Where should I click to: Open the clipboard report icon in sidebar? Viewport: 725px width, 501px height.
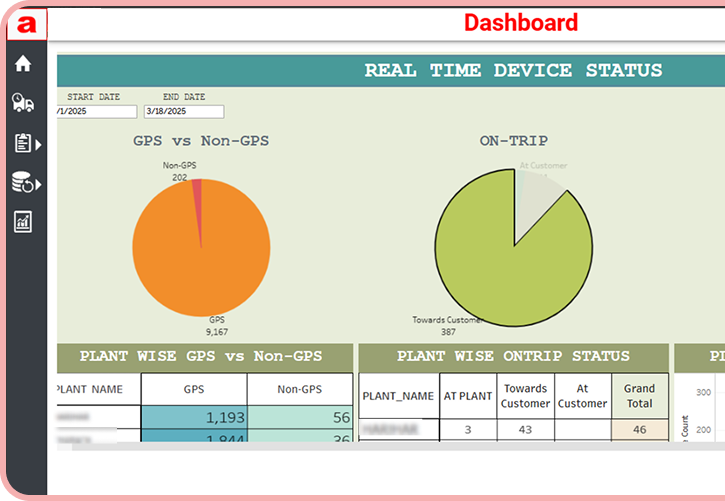tap(22, 143)
